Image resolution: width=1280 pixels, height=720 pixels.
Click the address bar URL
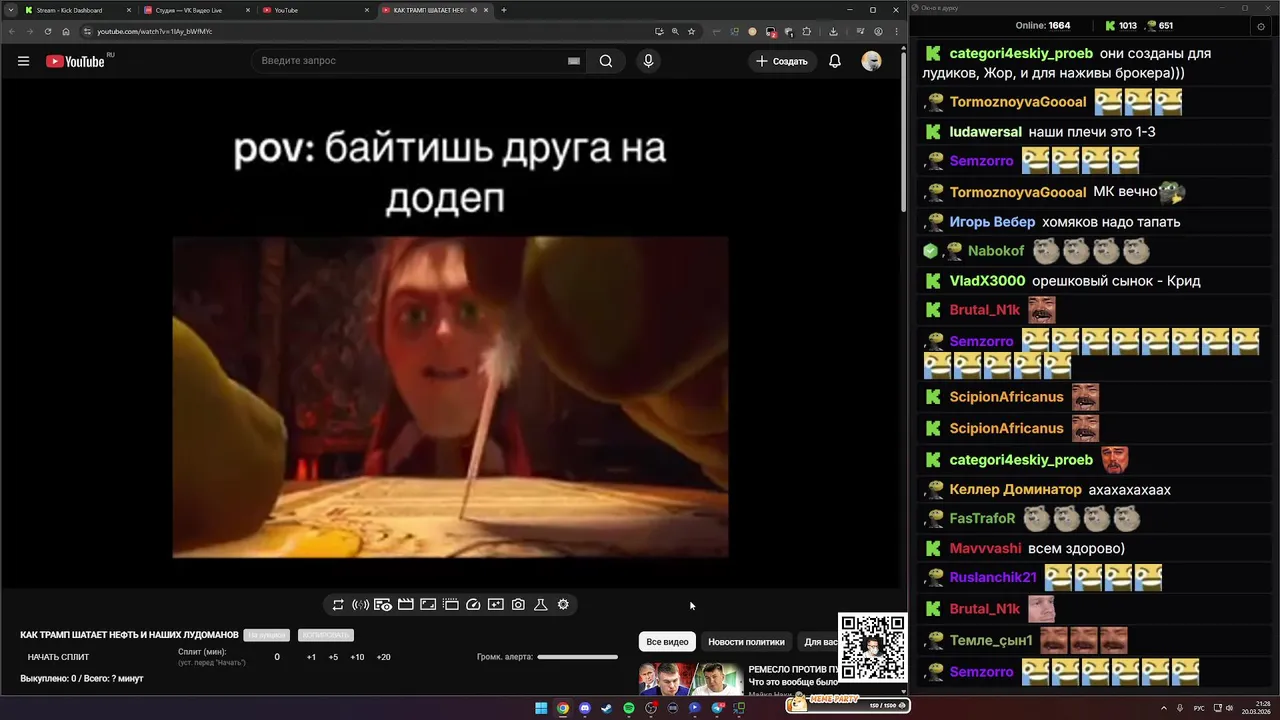(x=154, y=31)
